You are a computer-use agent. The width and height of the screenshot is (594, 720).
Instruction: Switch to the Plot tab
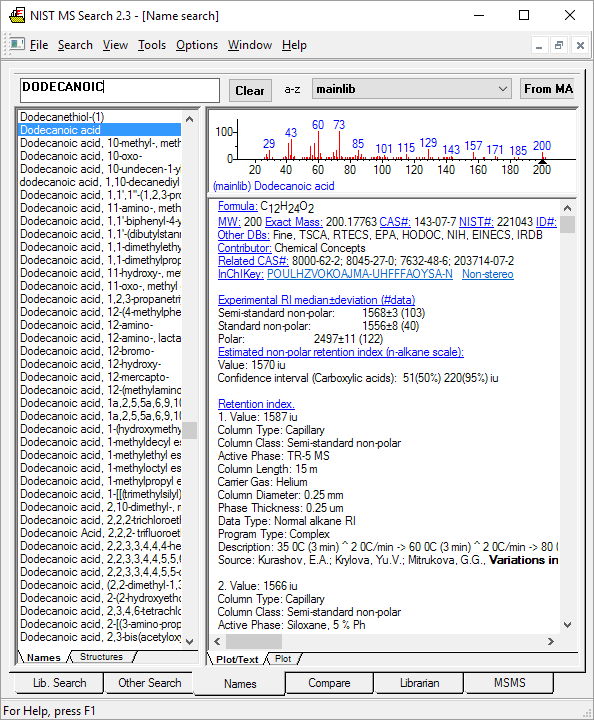[x=283, y=659]
